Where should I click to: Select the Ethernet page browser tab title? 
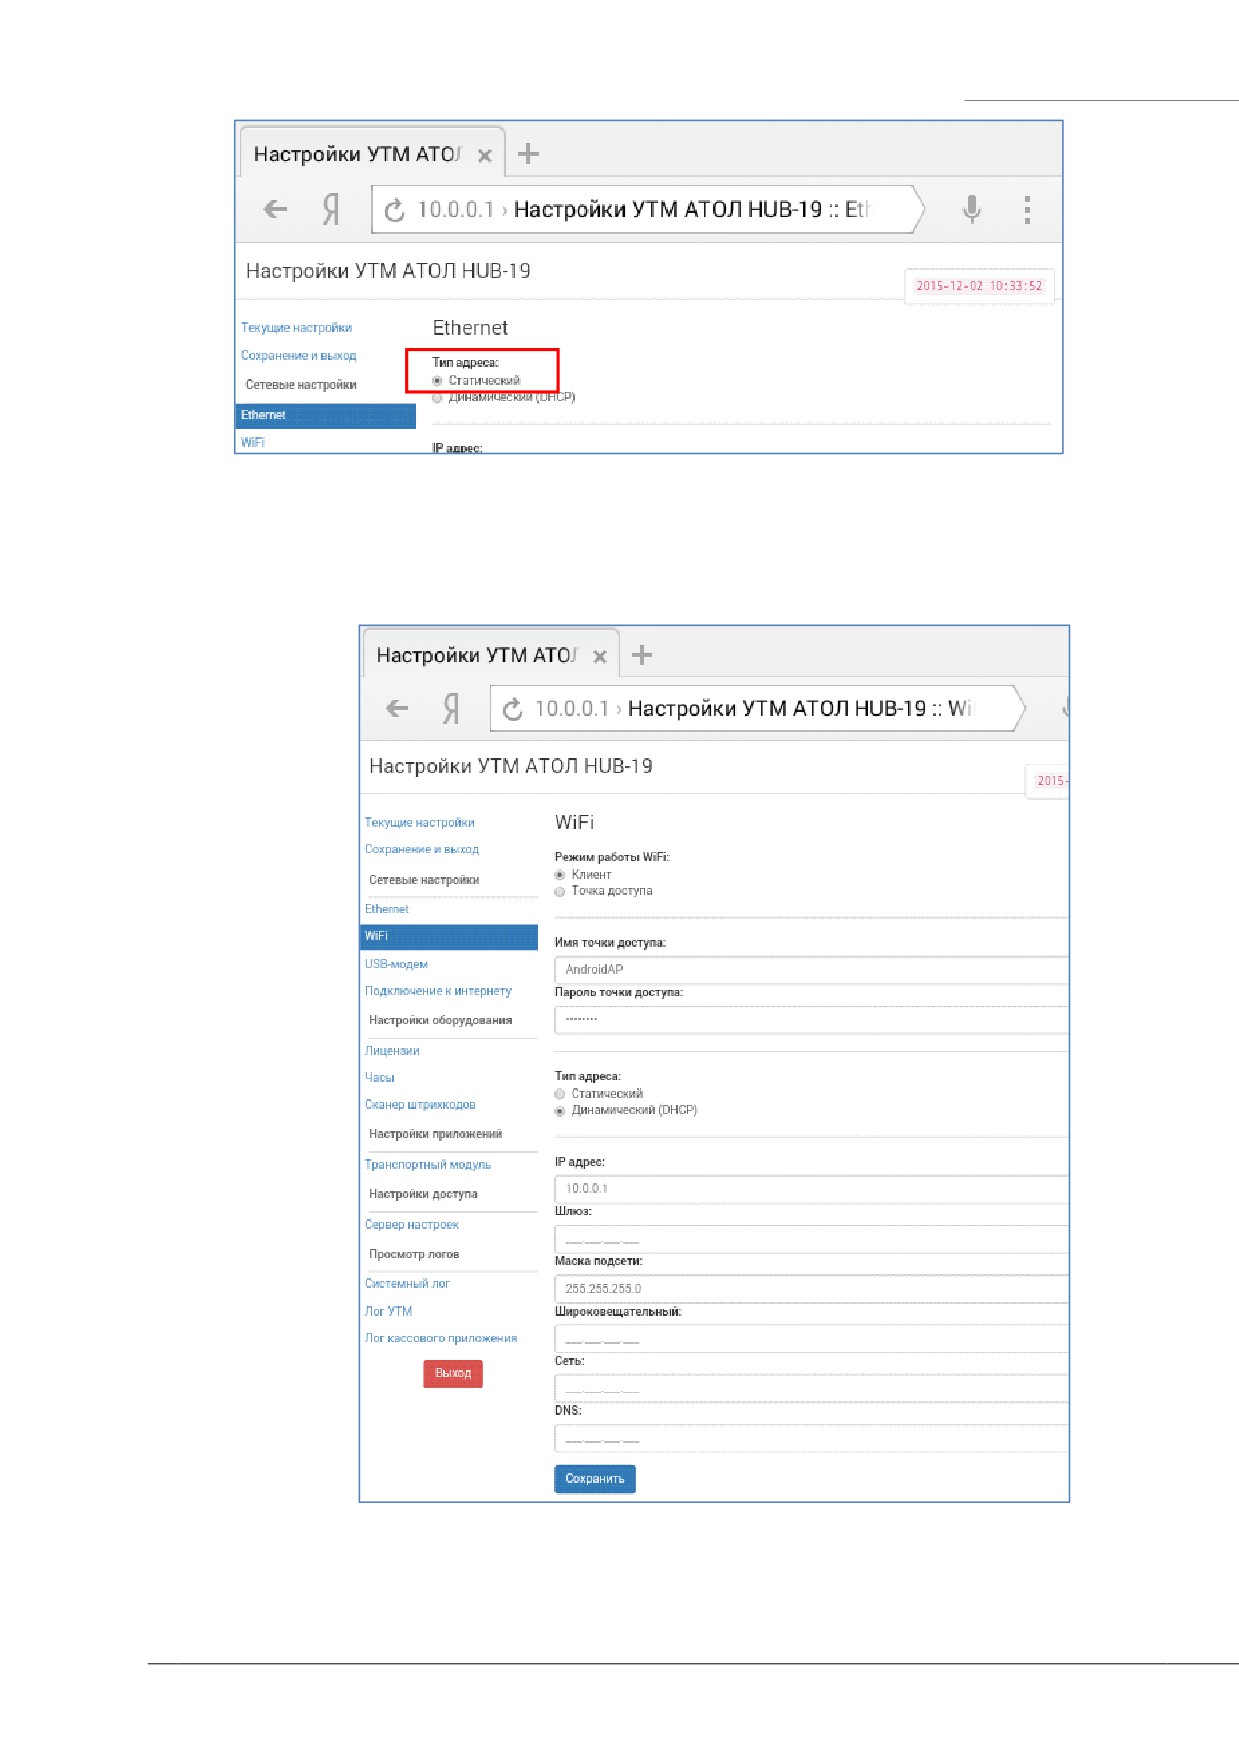(356, 154)
